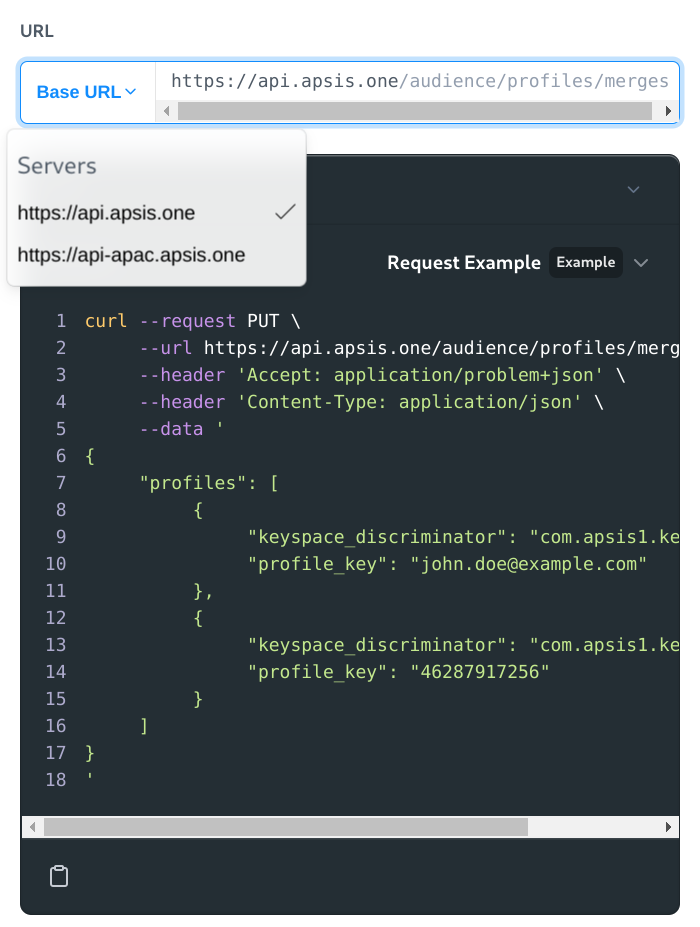
Task: Click the "profiles": [ code line
Action: pyautogui.click(x=209, y=483)
